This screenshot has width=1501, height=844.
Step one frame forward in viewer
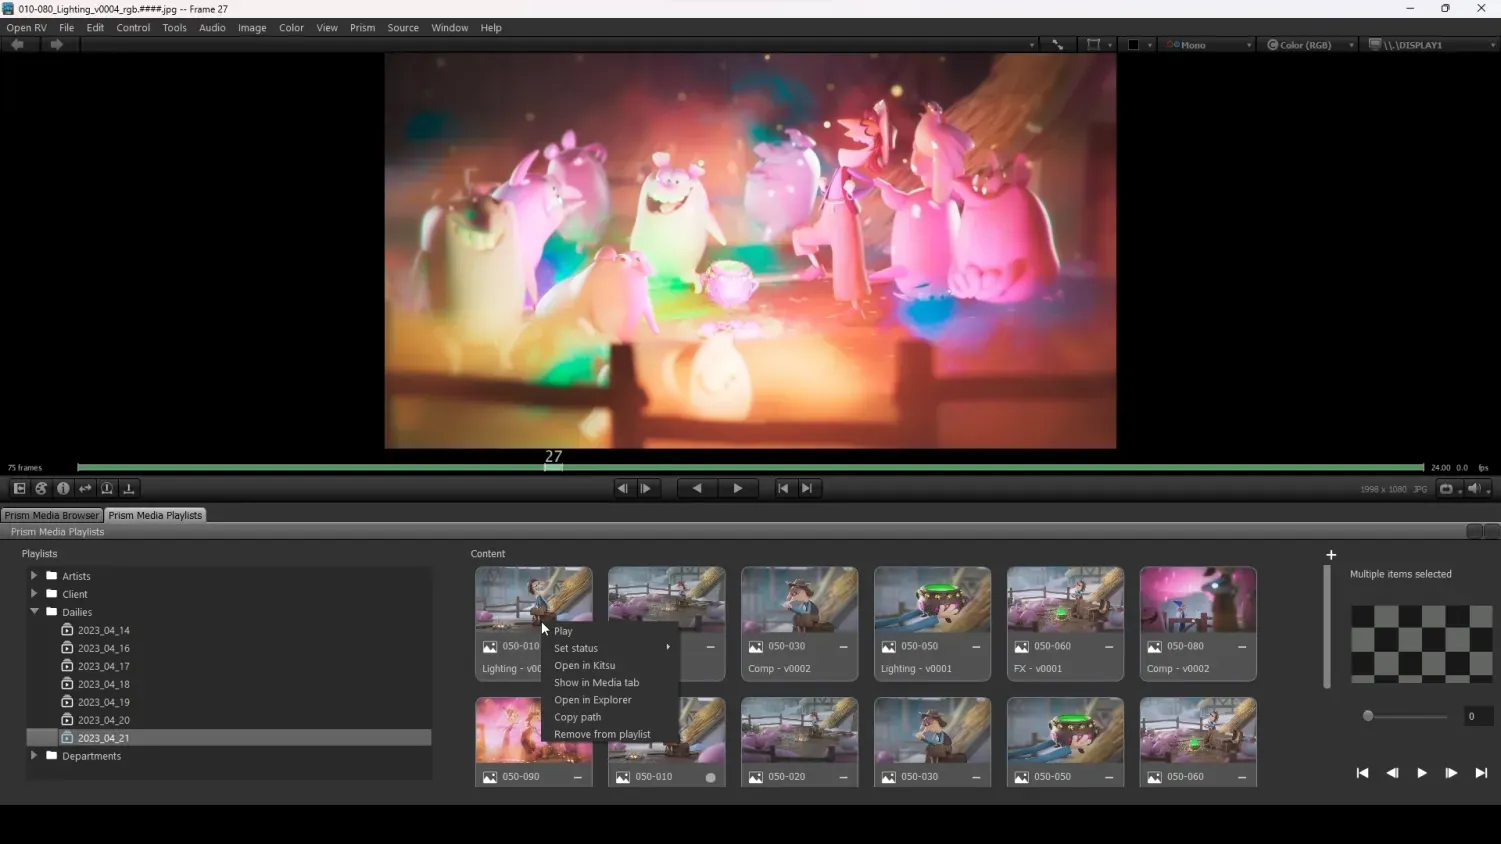click(x=646, y=489)
